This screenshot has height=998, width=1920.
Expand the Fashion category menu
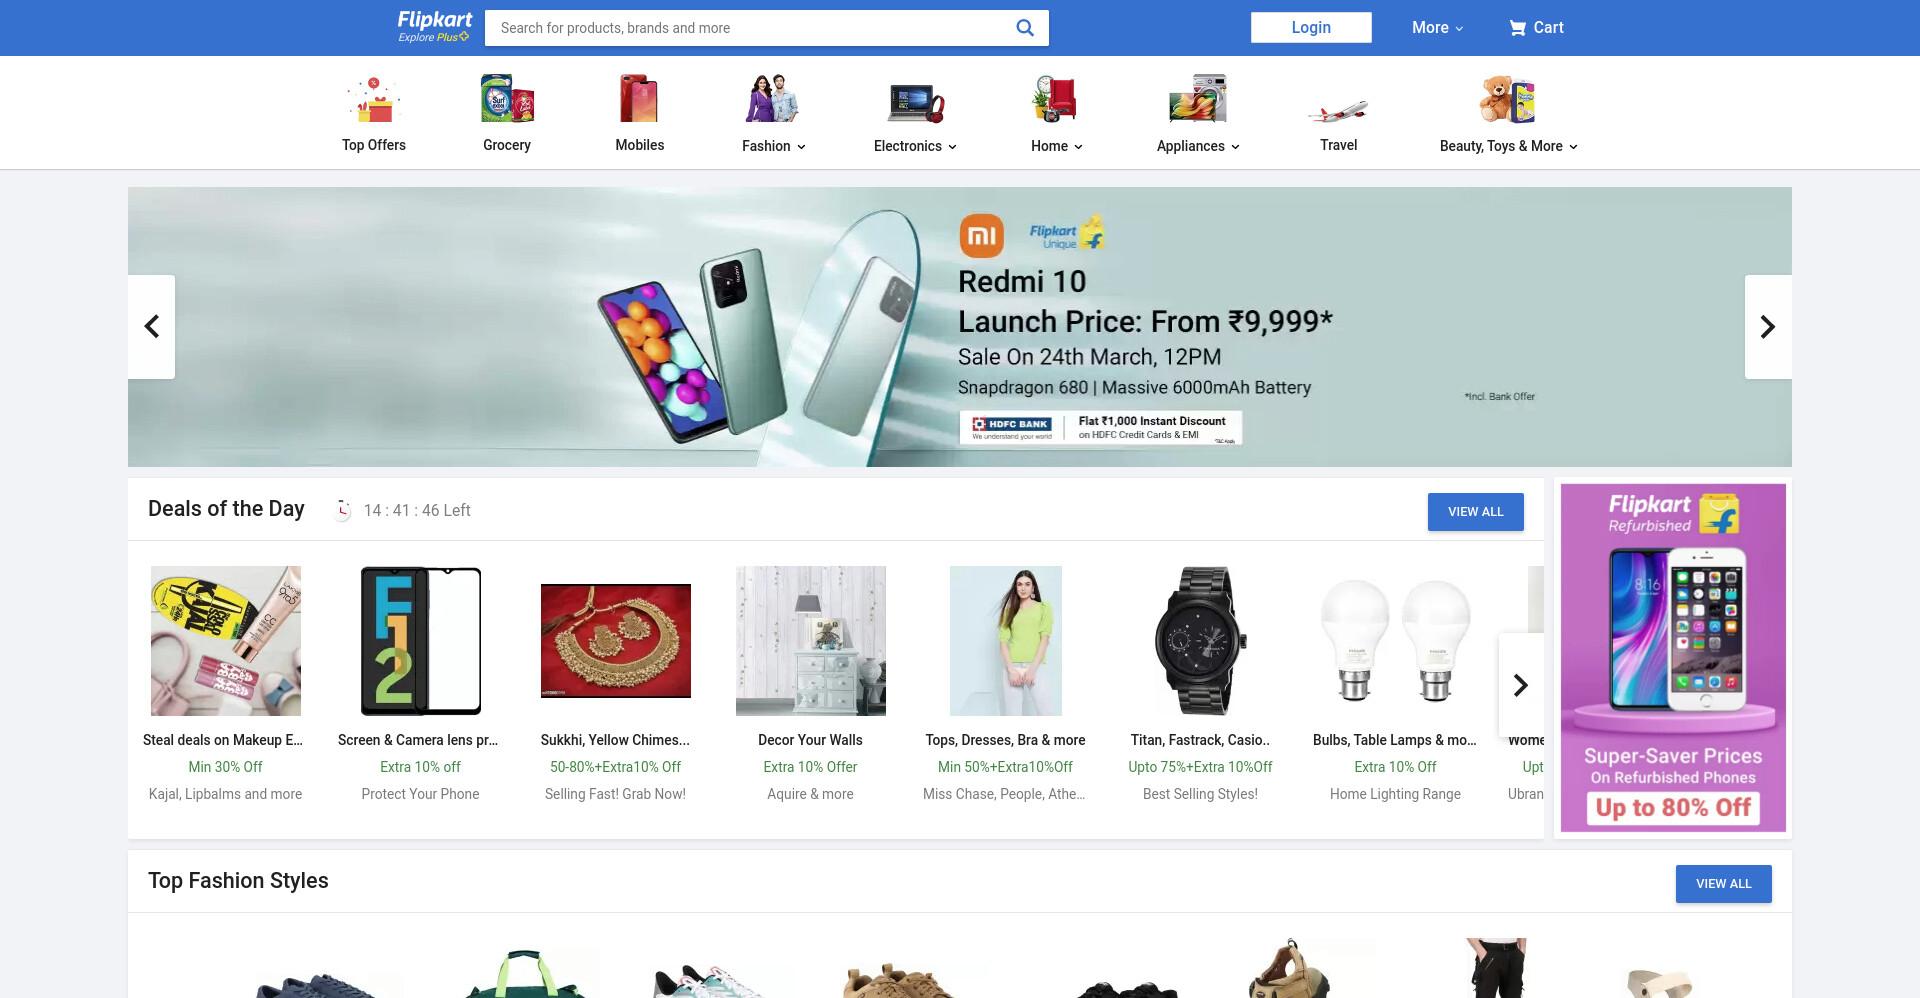point(774,146)
